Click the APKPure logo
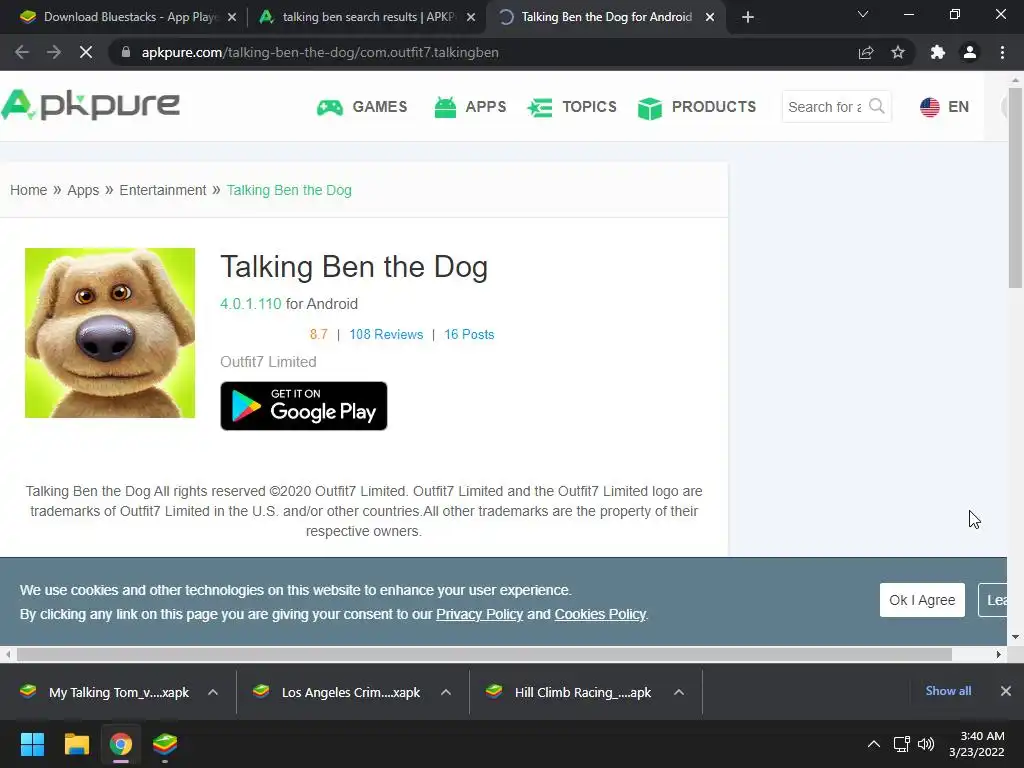This screenshot has height=768, width=1024. click(x=90, y=104)
